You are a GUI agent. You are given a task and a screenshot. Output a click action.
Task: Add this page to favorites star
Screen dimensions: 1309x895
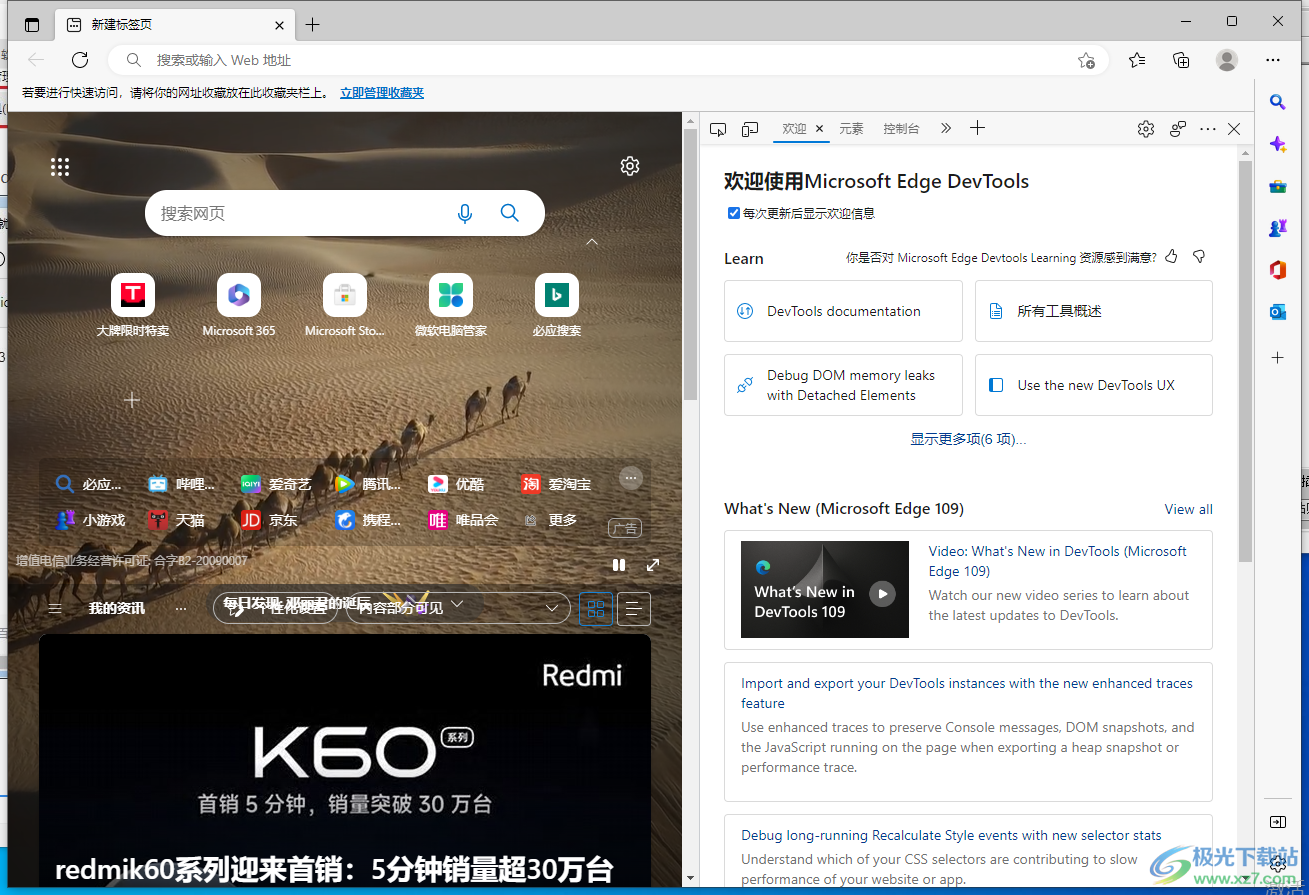tap(1086, 61)
